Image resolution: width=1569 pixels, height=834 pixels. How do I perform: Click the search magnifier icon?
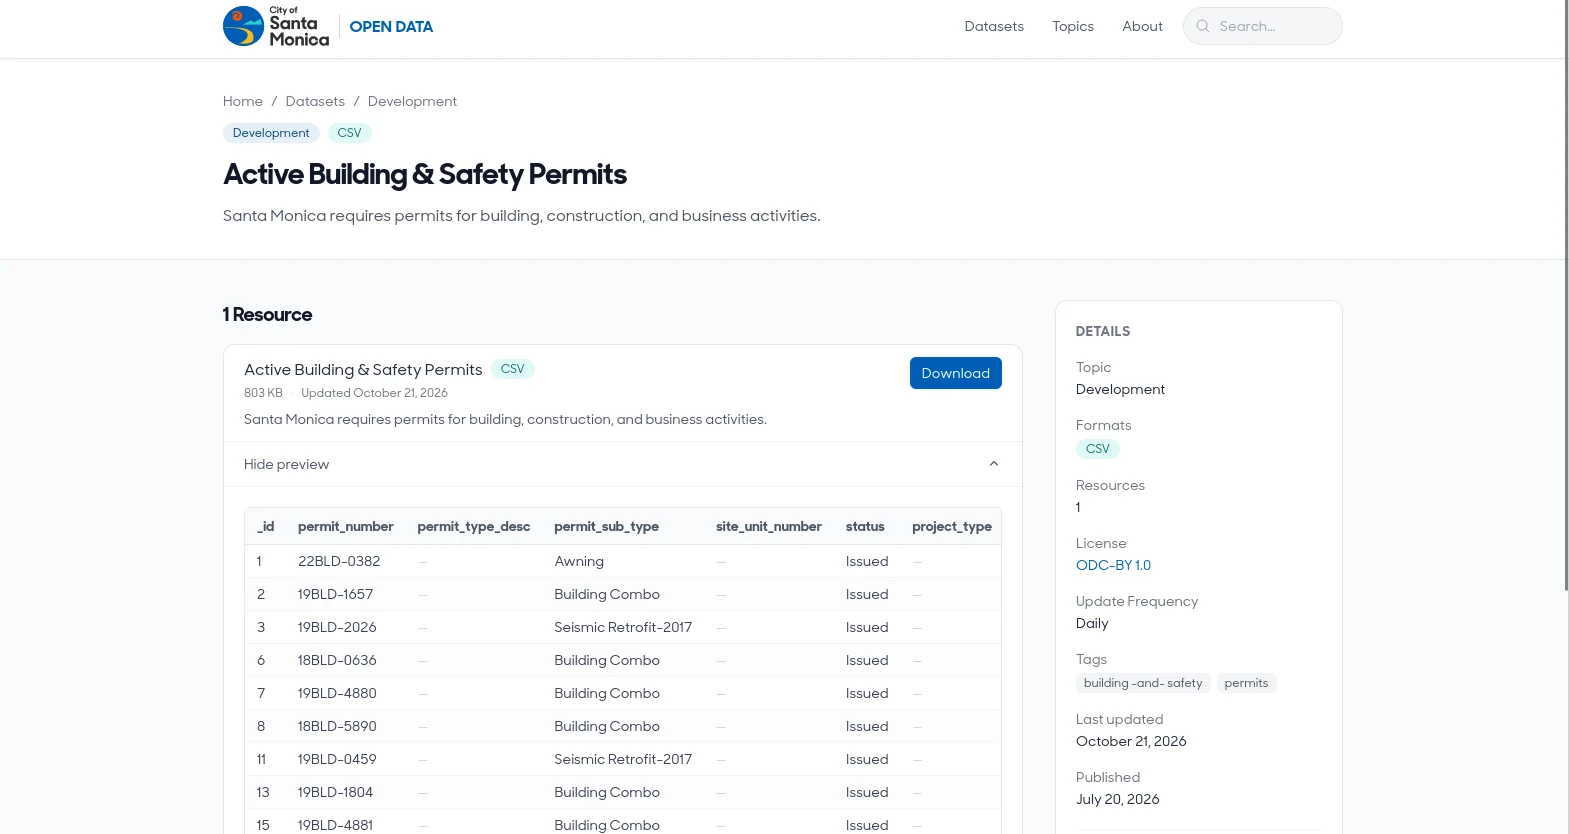pyautogui.click(x=1203, y=26)
